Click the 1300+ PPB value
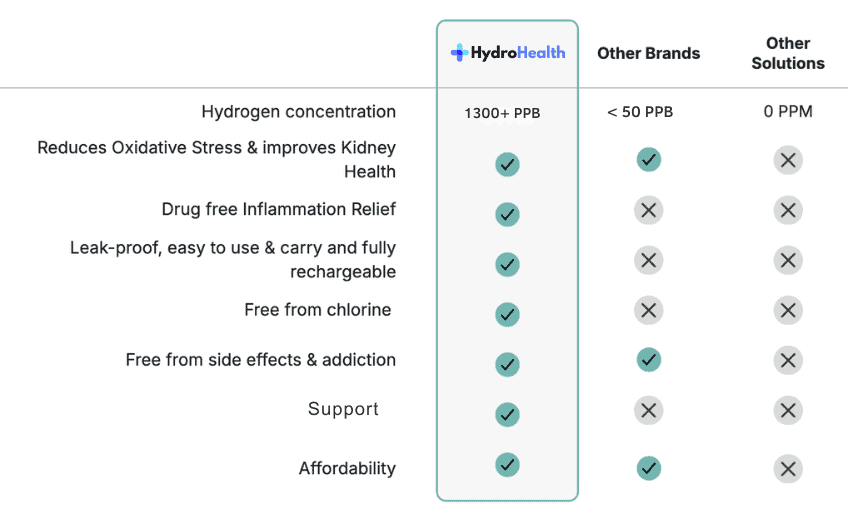Image resolution: width=848 pixels, height=522 pixels. point(502,113)
